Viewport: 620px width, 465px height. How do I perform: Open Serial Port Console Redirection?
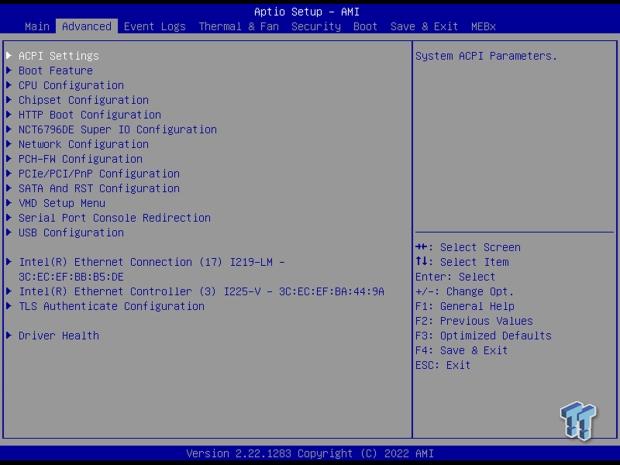pos(114,217)
